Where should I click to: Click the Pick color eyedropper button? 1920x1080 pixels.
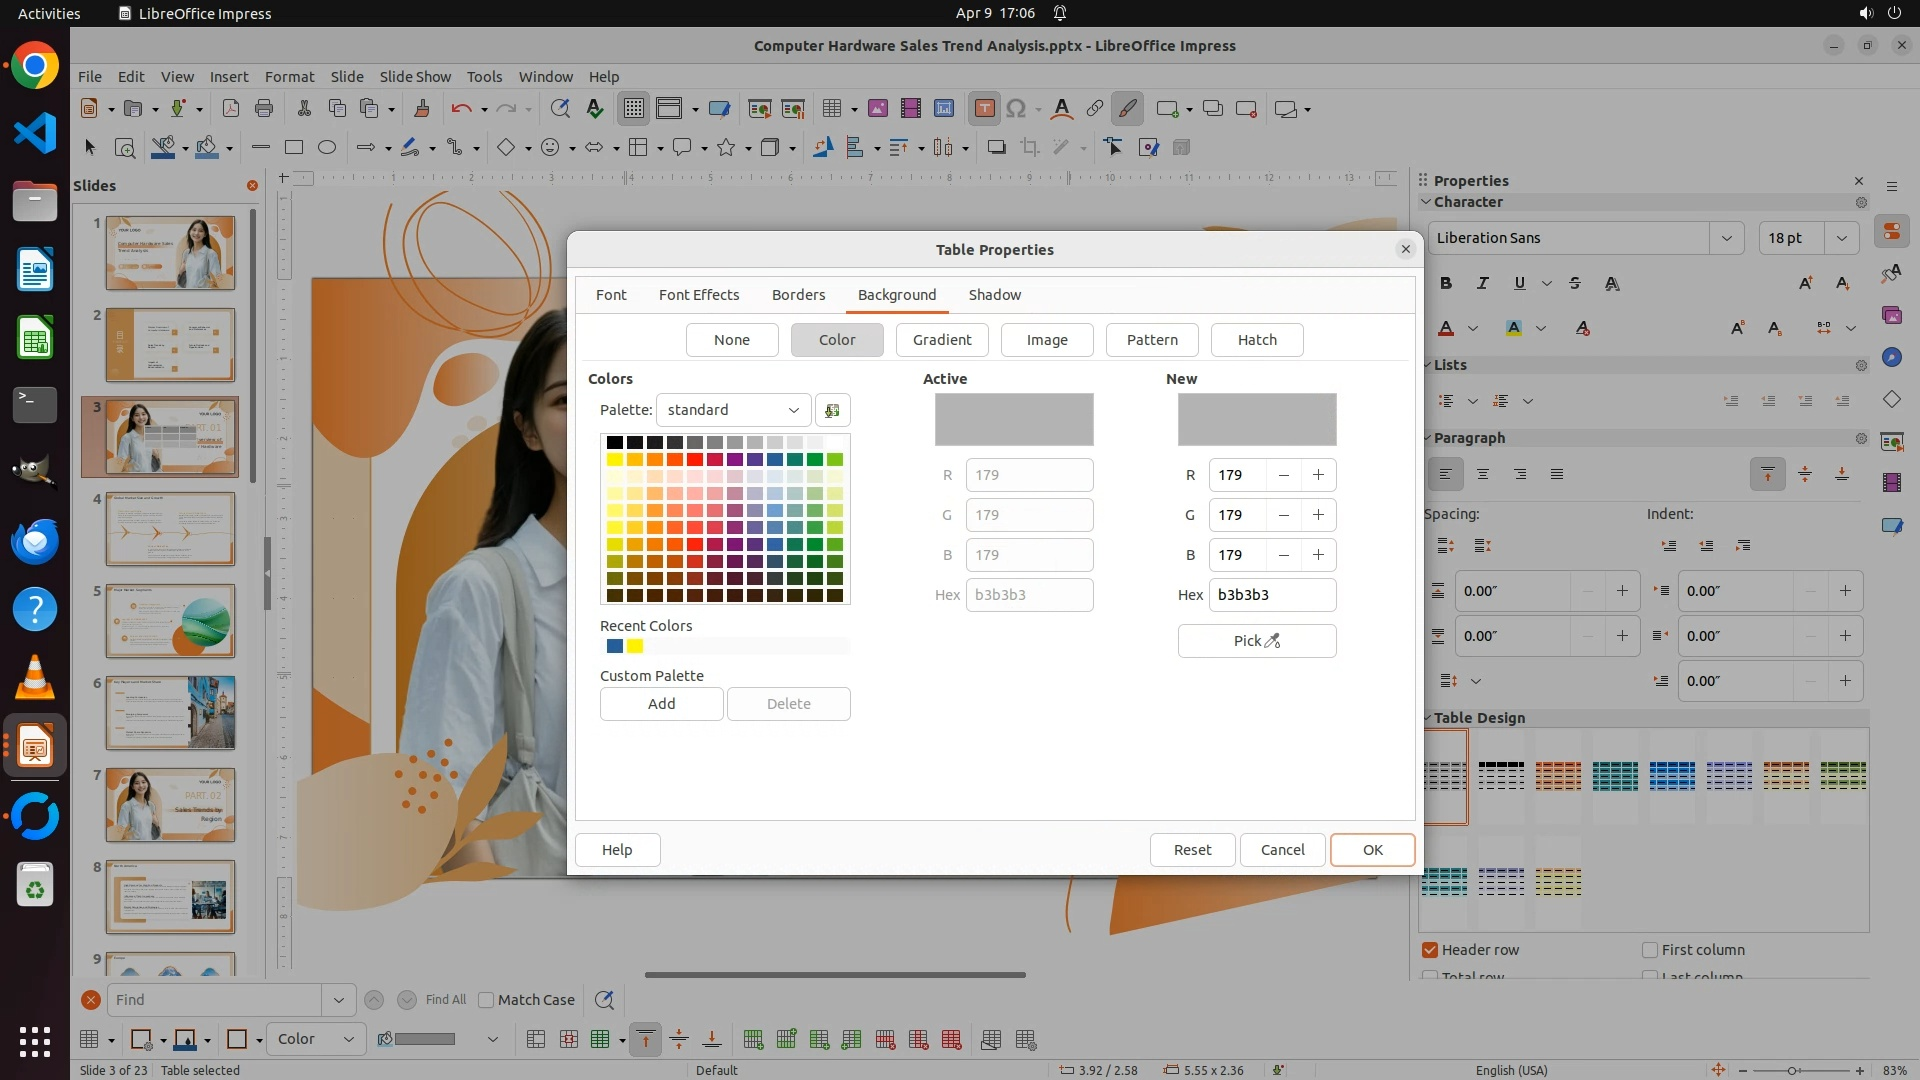coord(1256,641)
